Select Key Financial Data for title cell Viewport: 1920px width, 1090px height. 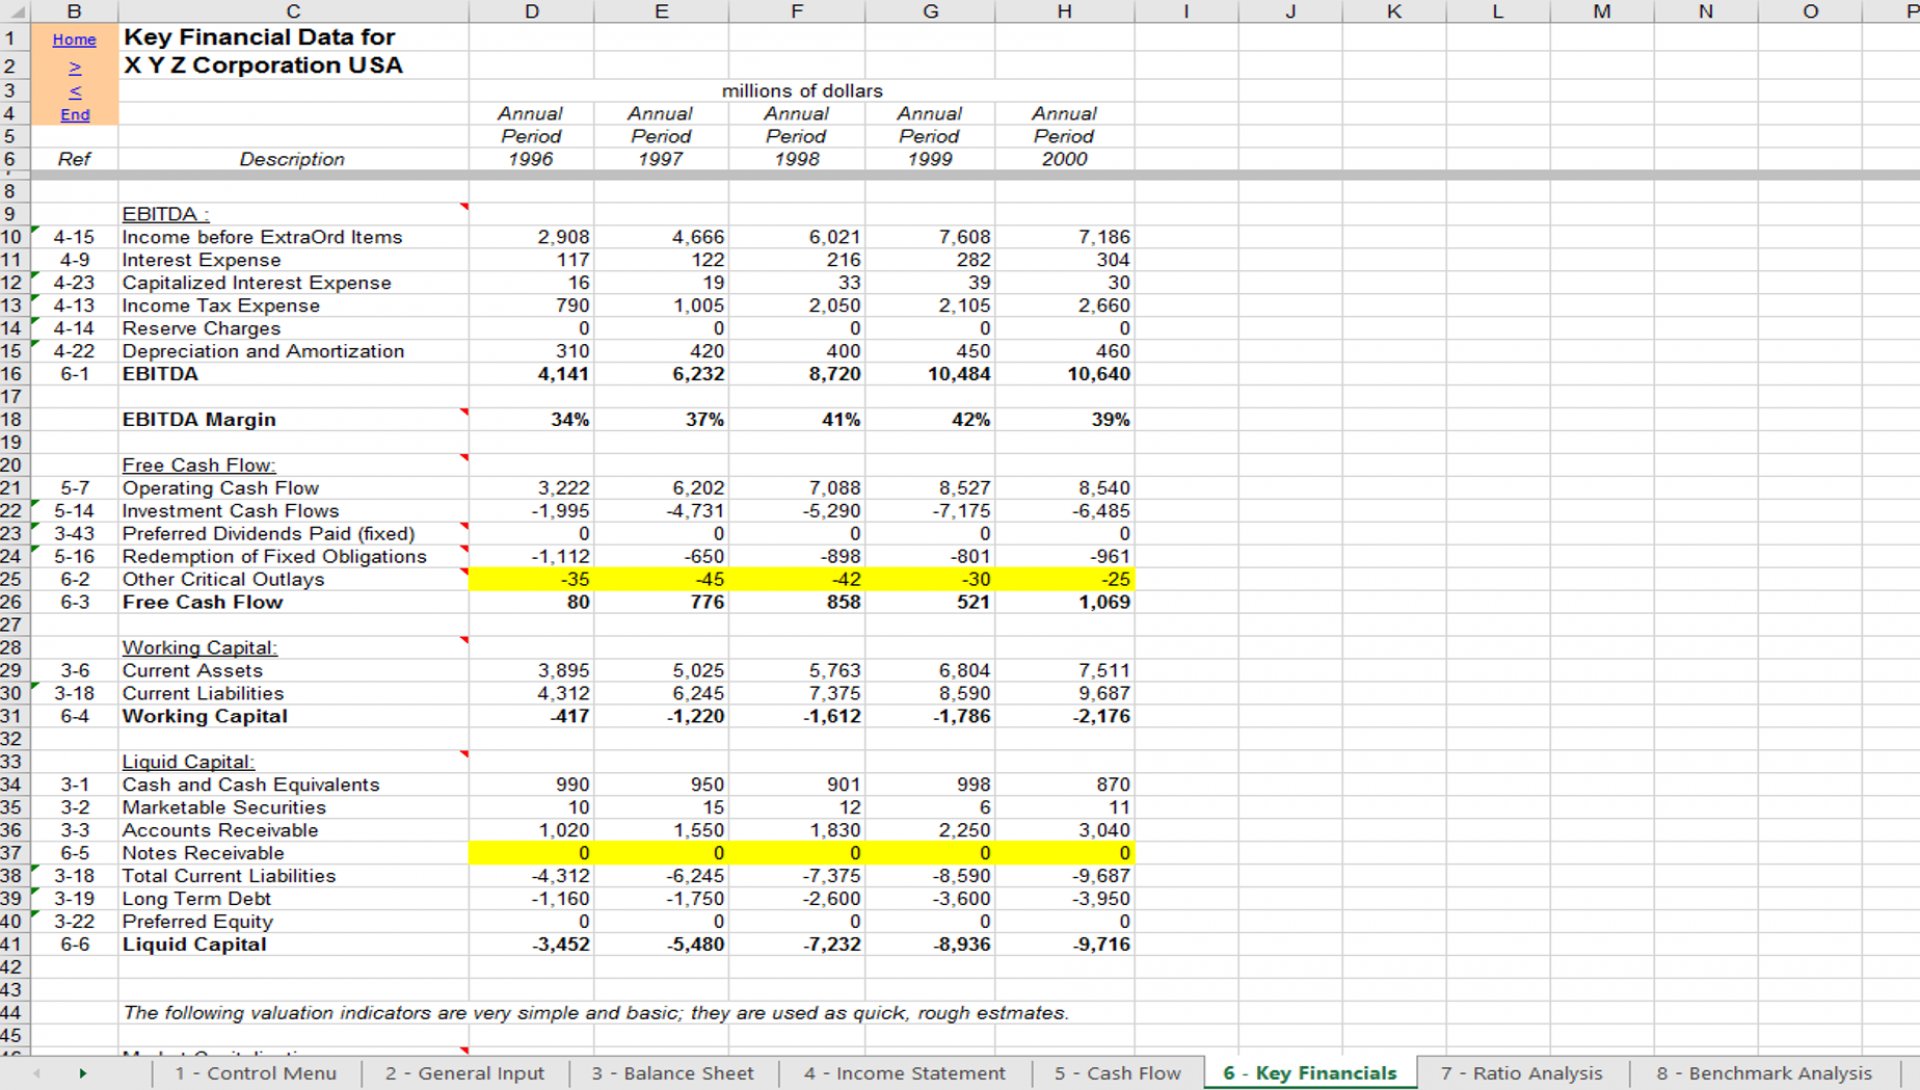pyautogui.click(x=293, y=38)
